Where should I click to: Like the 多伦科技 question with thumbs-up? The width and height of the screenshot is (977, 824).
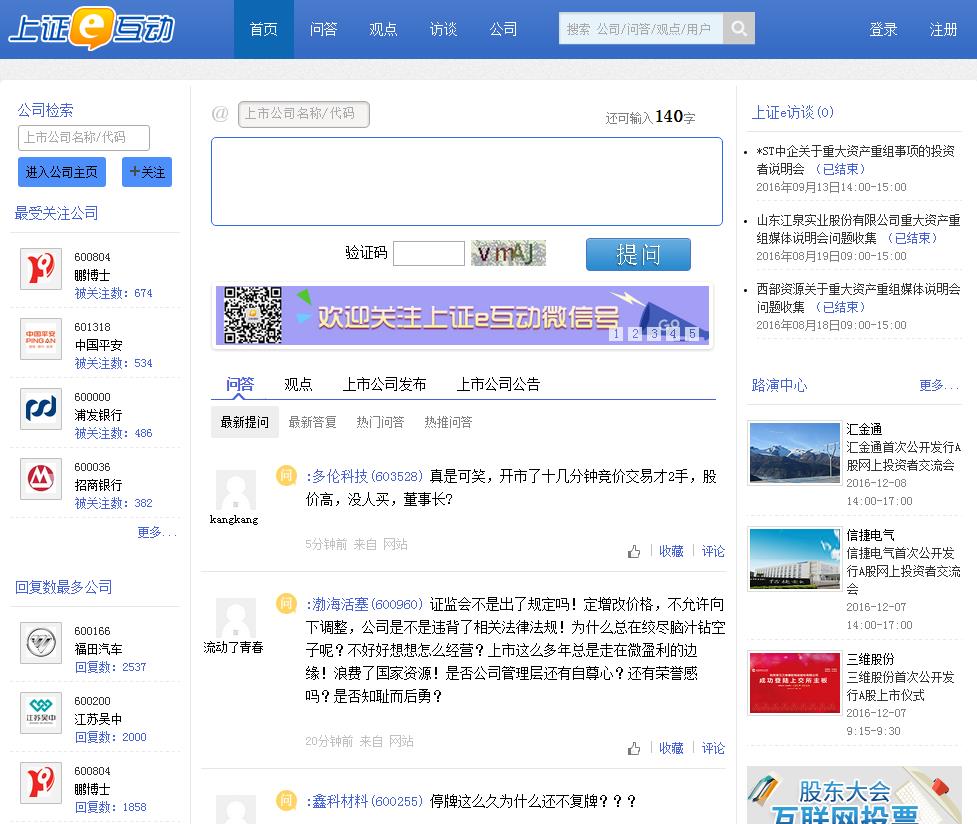point(634,552)
